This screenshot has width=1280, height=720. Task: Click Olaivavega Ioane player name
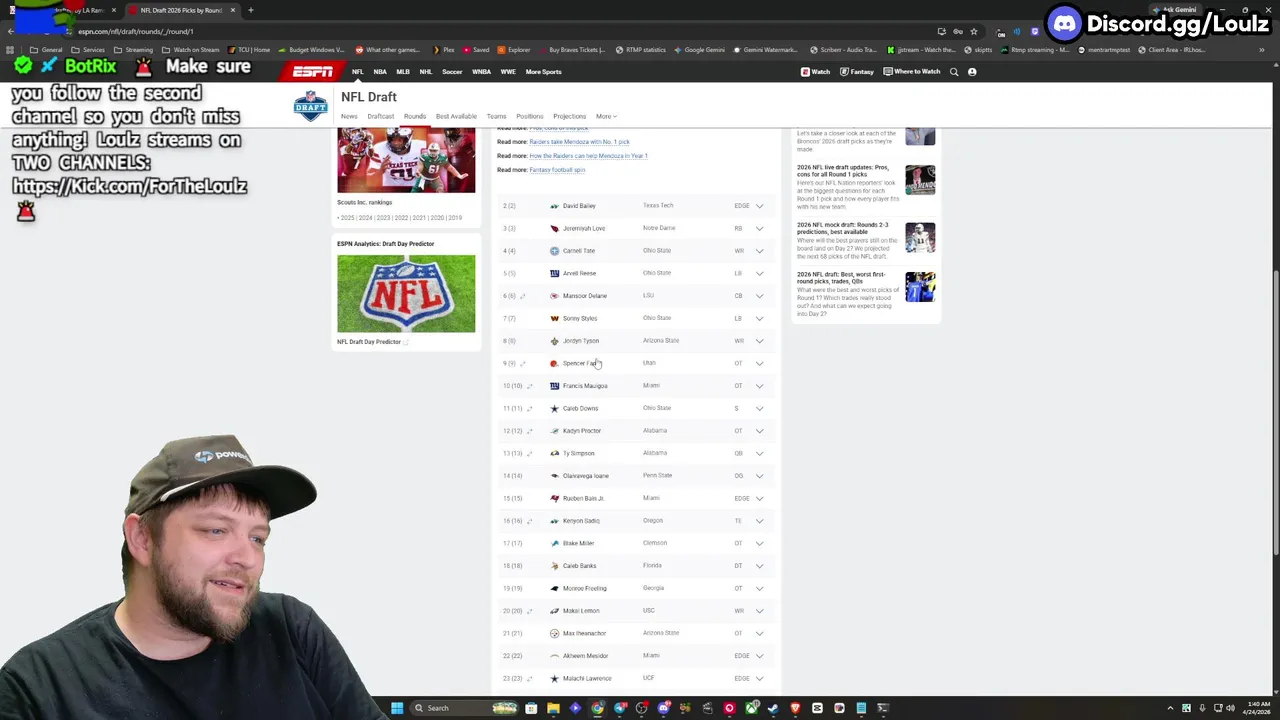click(586, 476)
